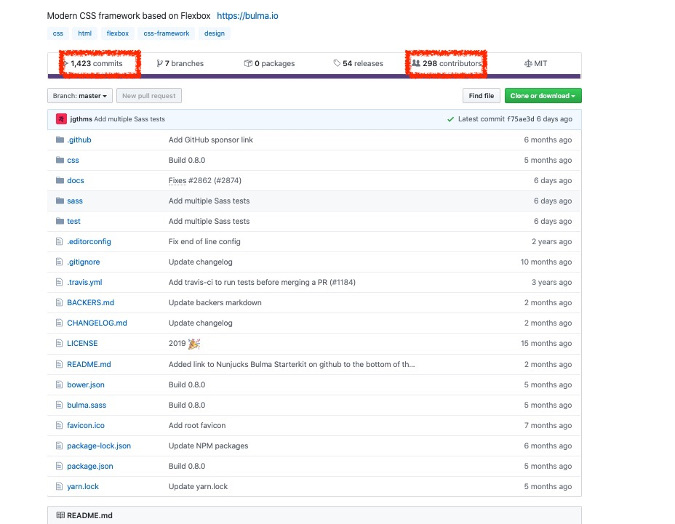Click the folder icon next to .github
This screenshot has height=524, width=675.
(x=59, y=140)
